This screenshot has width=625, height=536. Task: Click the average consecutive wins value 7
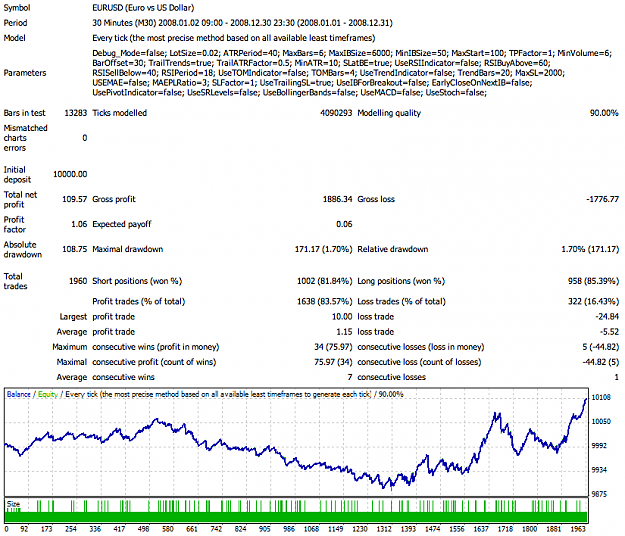[350, 377]
